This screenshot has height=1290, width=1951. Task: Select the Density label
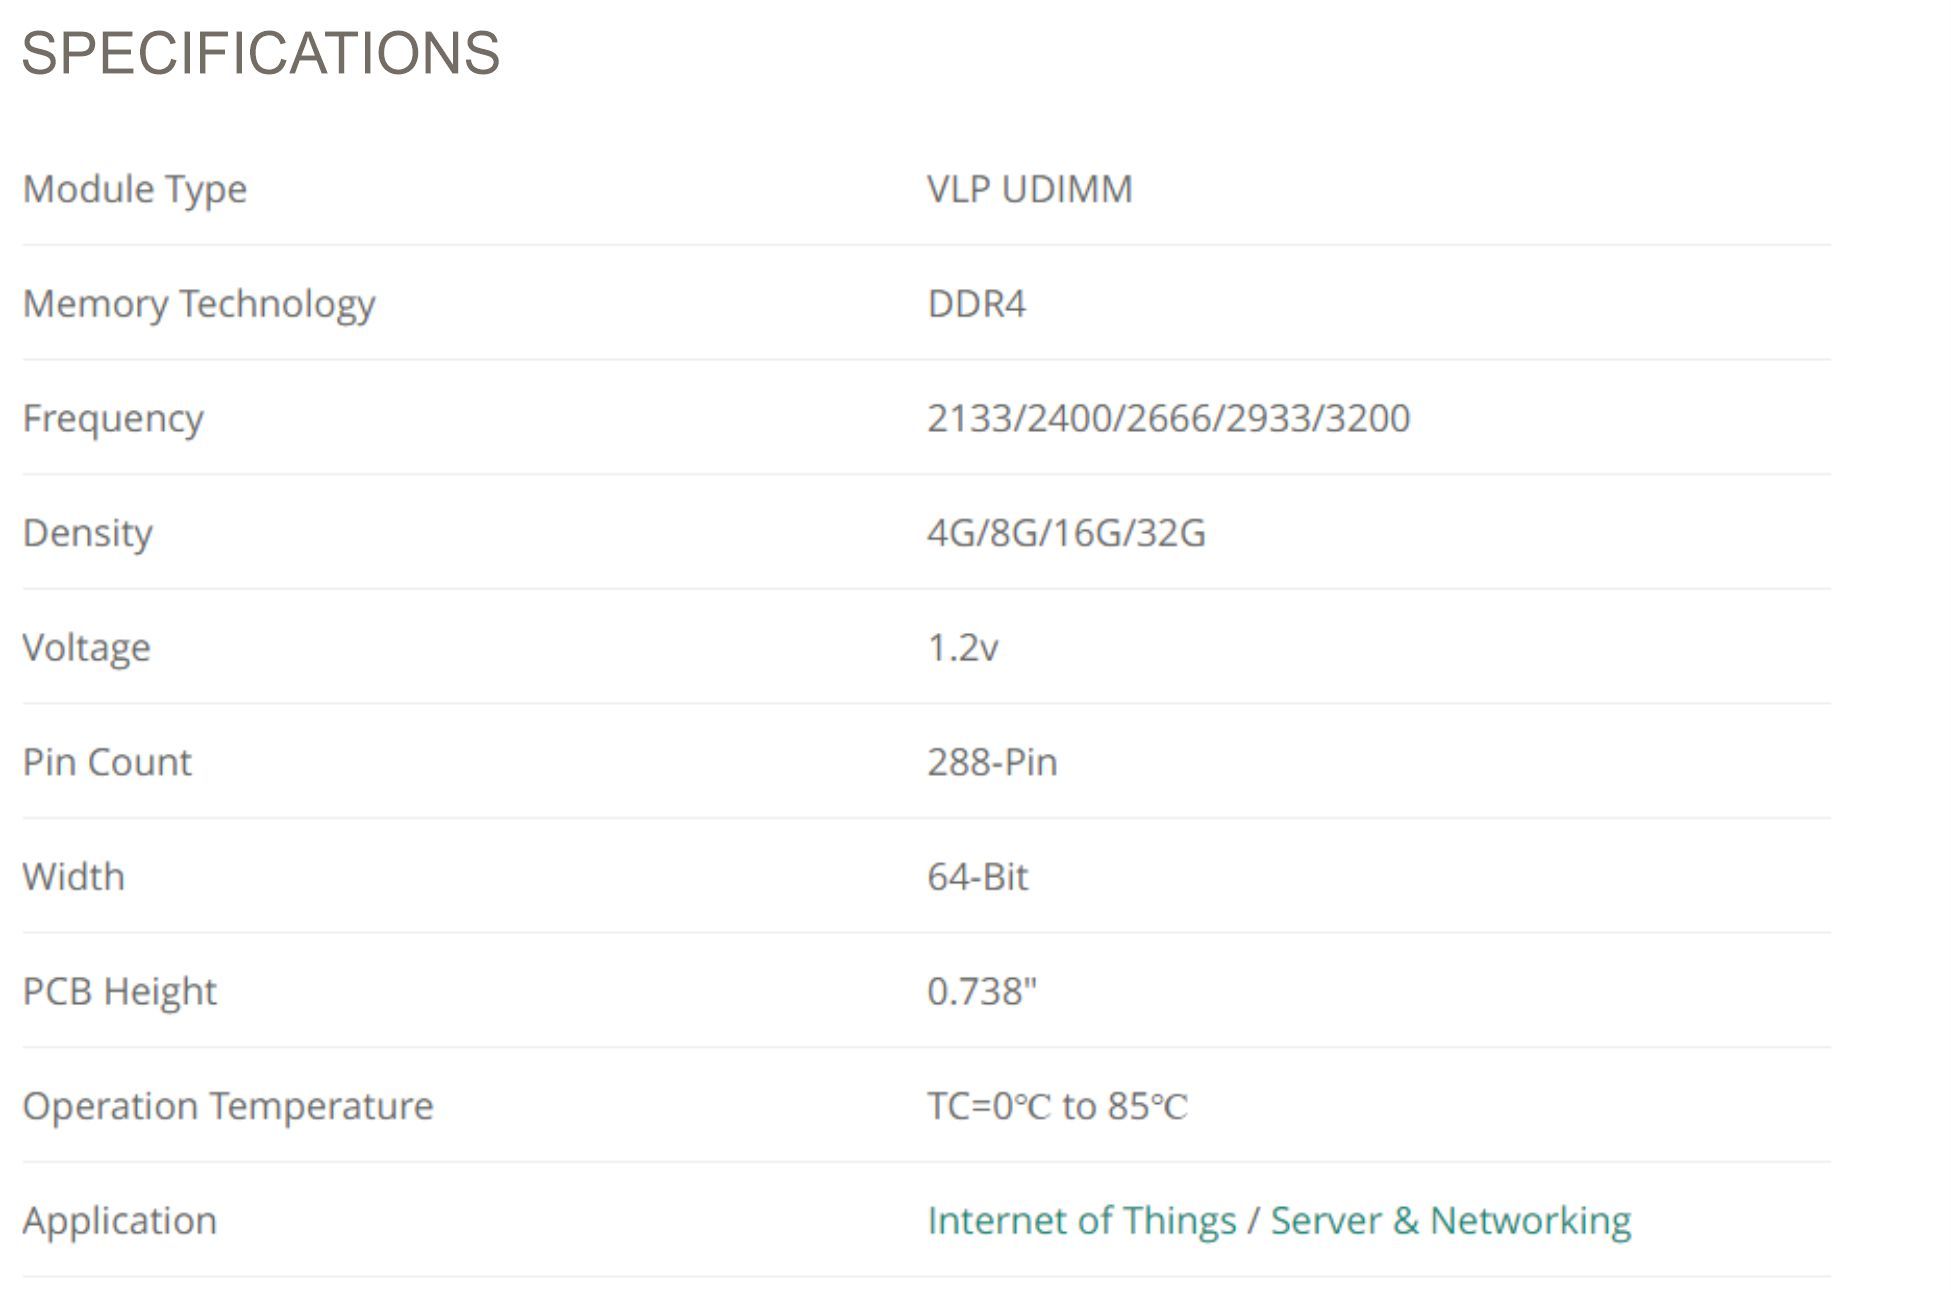tap(88, 533)
